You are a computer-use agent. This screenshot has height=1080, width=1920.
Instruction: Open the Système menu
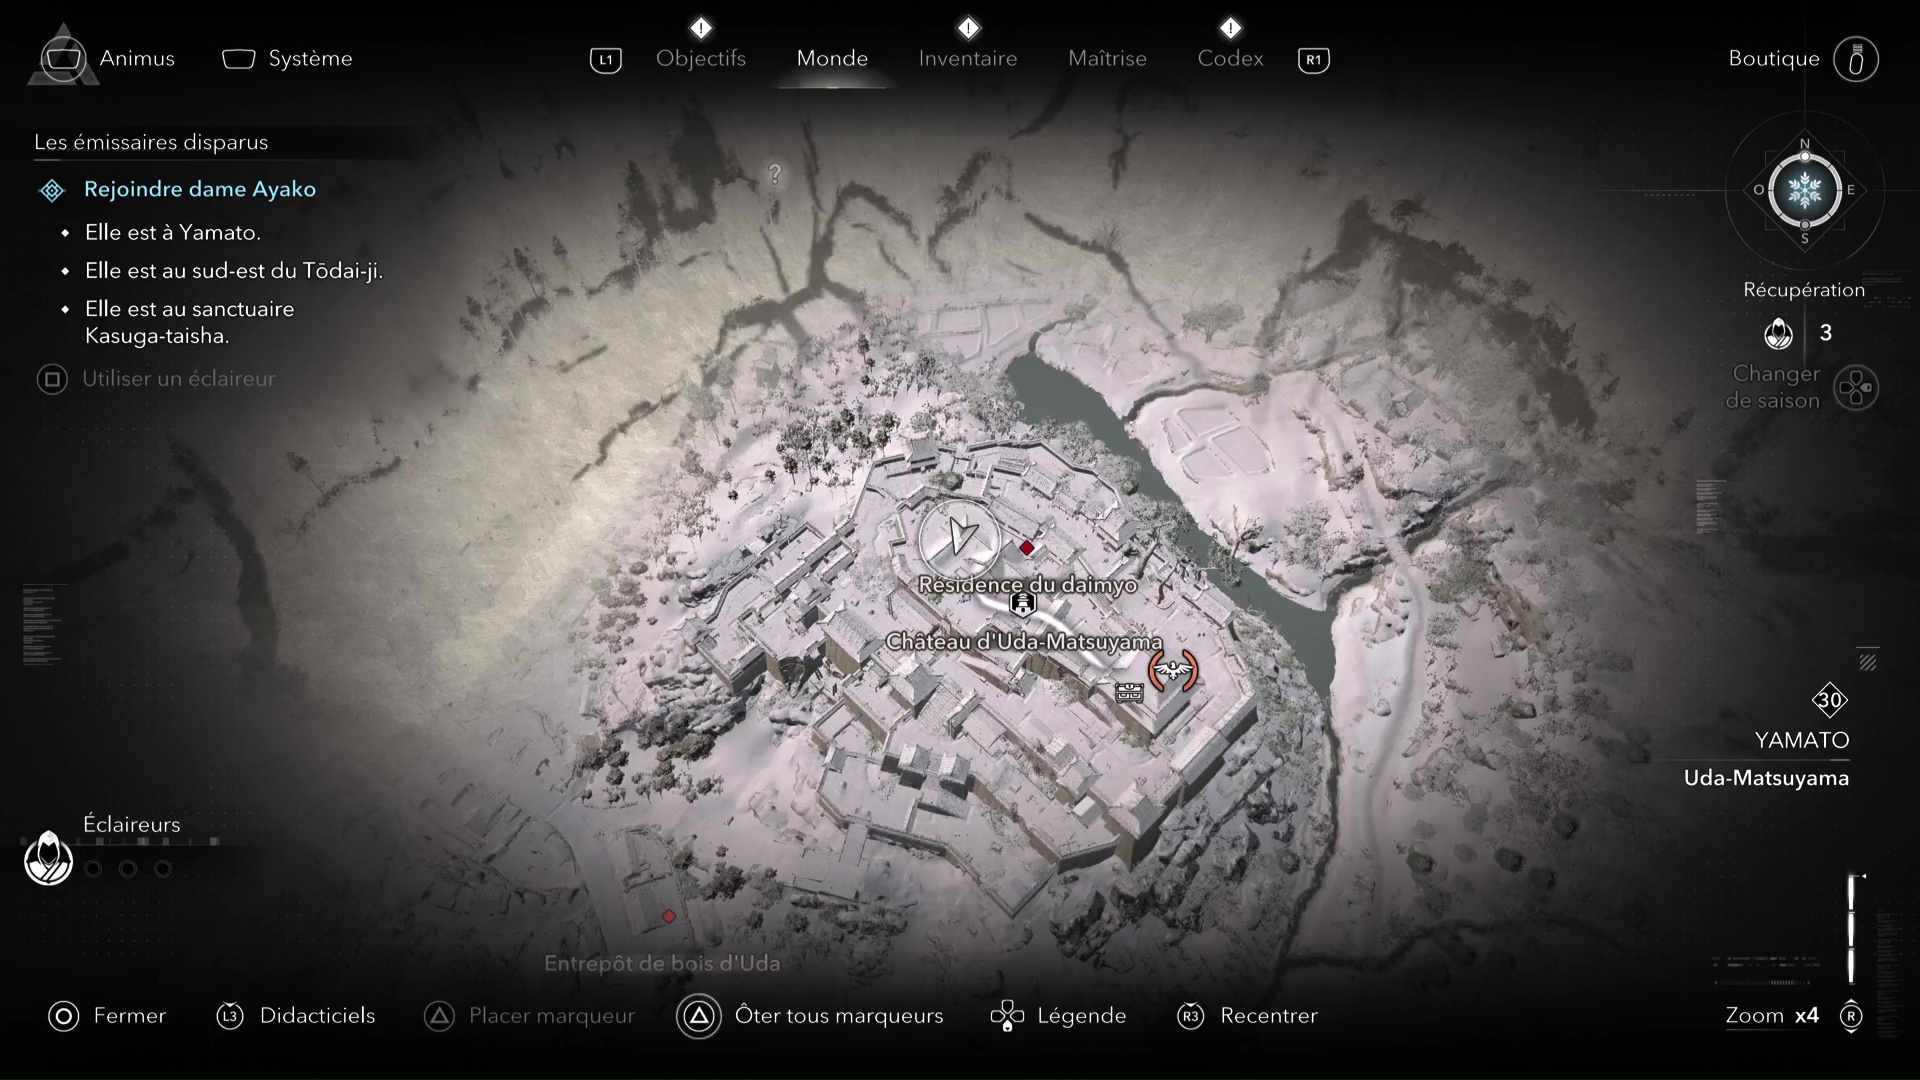pyautogui.click(x=287, y=59)
